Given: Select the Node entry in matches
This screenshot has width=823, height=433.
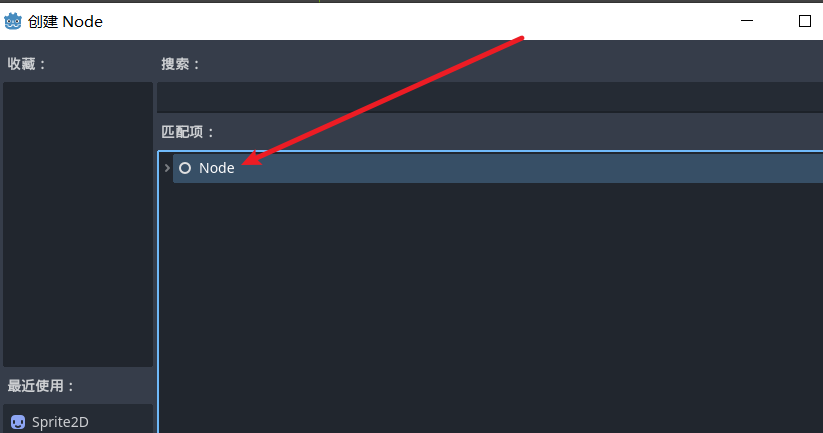Looking at the screenshot, I should [498, 168].
